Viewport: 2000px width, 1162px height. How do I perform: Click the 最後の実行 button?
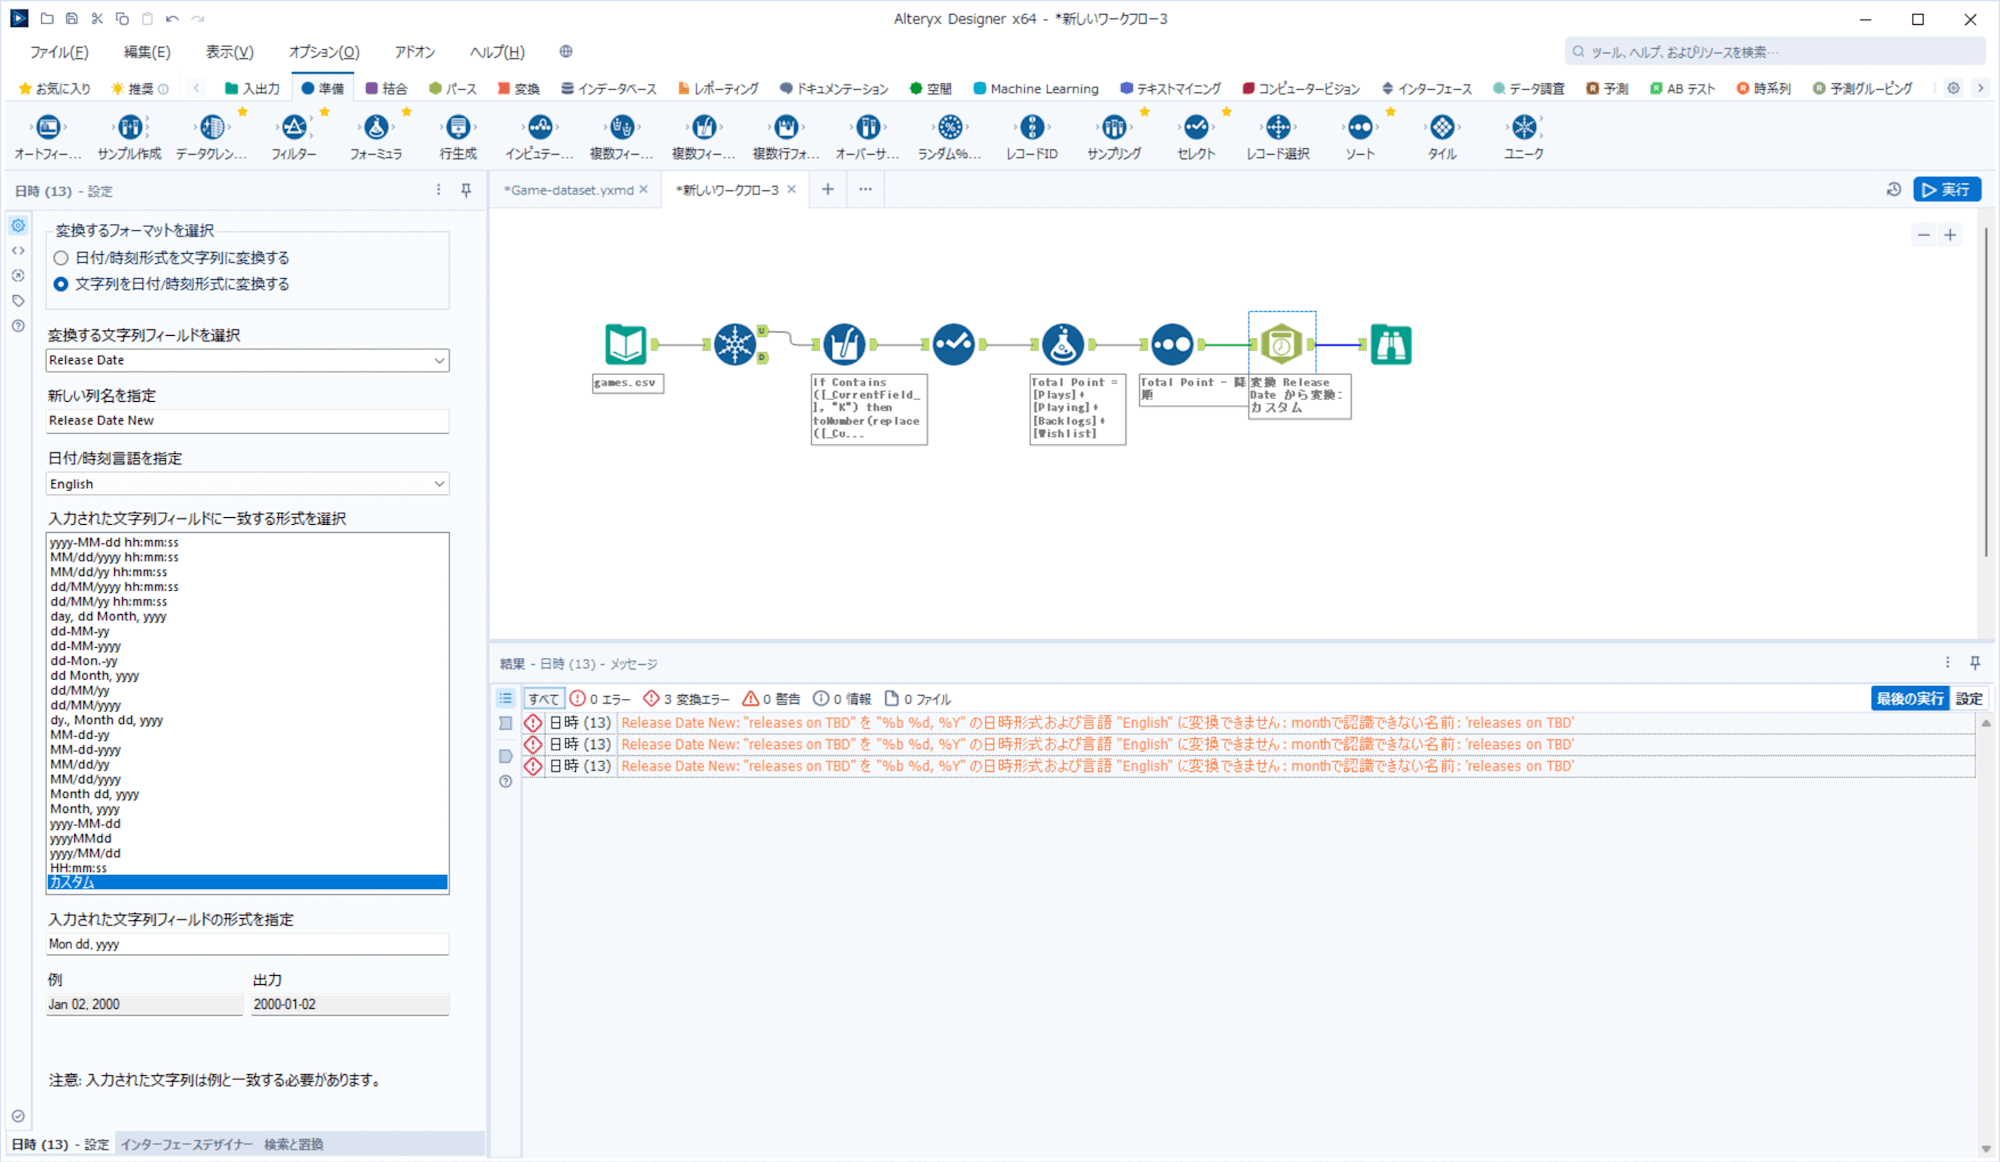point(1910,698)
